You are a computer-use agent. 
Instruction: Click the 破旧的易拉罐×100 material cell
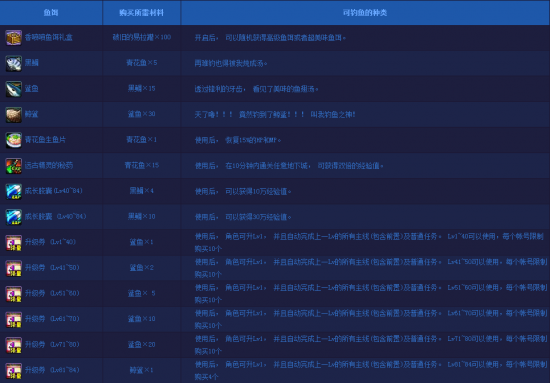[142, 38]
